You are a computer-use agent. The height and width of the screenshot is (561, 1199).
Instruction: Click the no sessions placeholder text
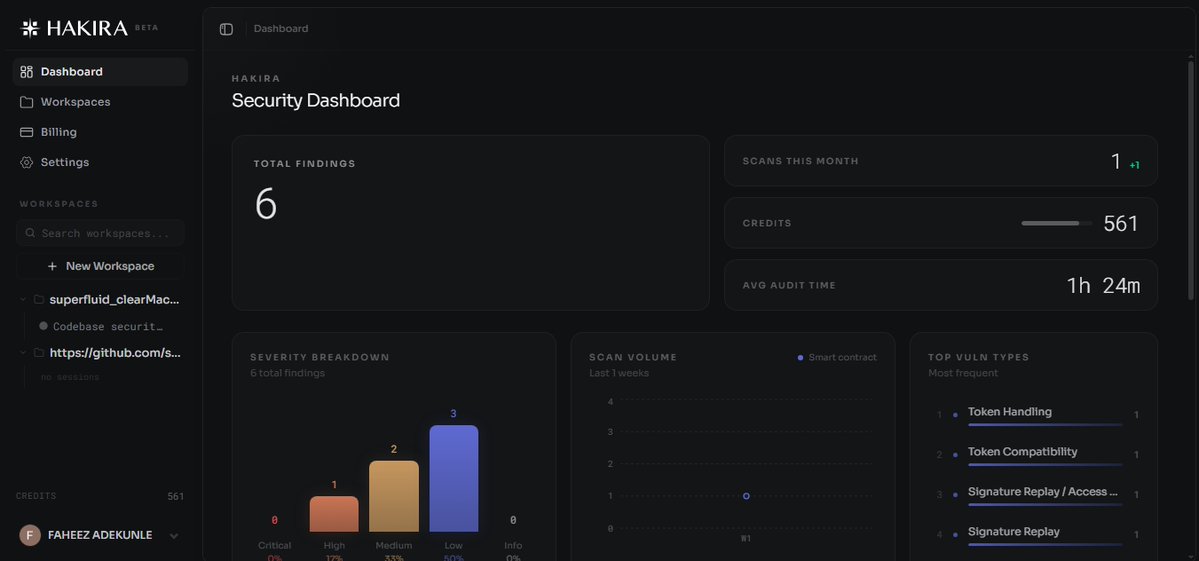click(70, 377)
